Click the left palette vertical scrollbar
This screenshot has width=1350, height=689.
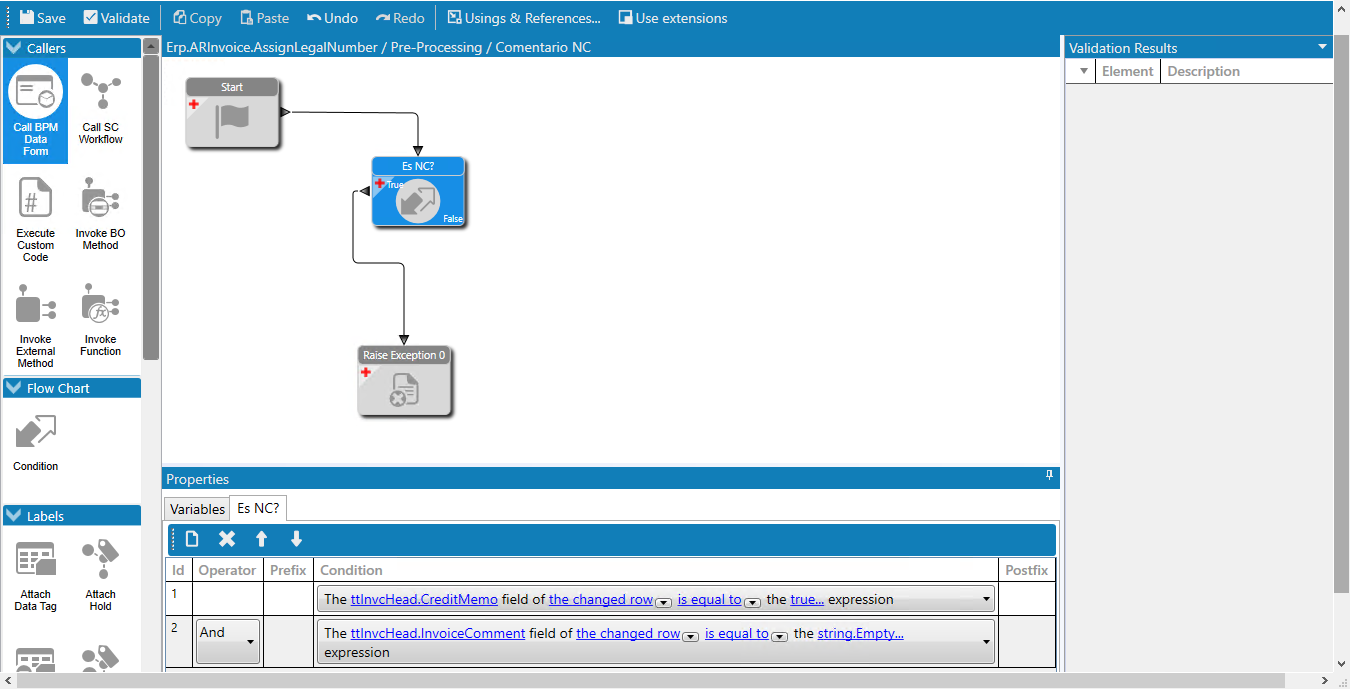(151, 206)
